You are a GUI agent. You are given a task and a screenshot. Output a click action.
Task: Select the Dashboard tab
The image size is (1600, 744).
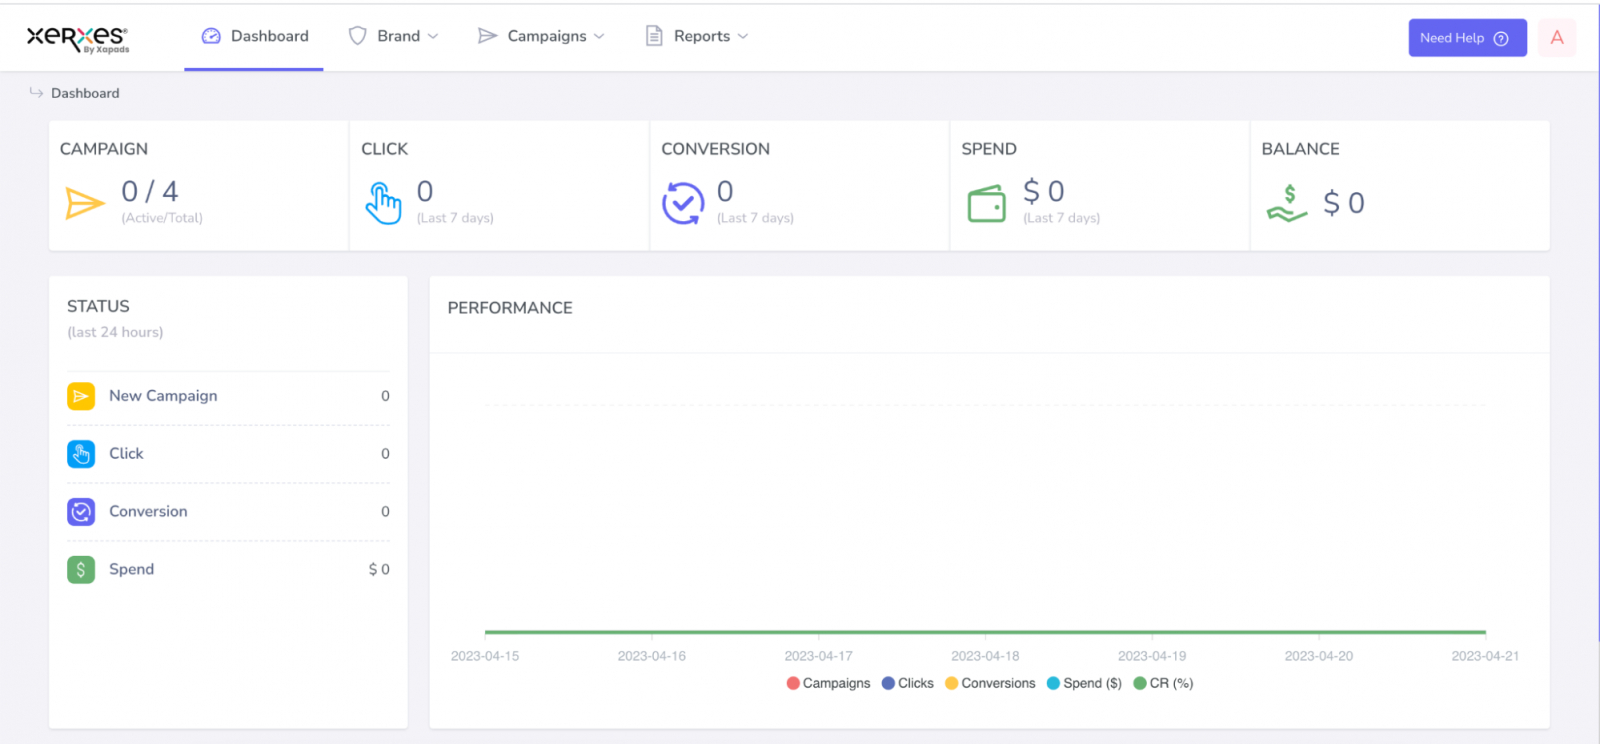255,36
